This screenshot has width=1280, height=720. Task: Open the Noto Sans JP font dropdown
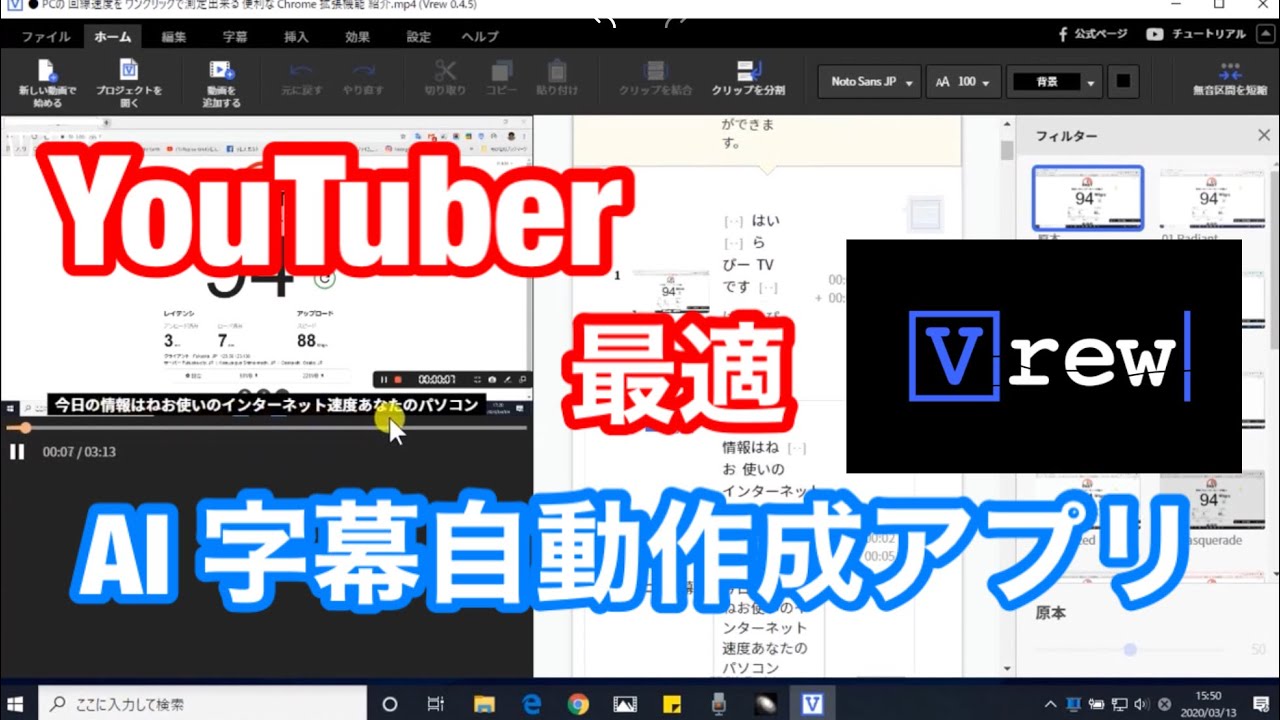click(869, 82)
